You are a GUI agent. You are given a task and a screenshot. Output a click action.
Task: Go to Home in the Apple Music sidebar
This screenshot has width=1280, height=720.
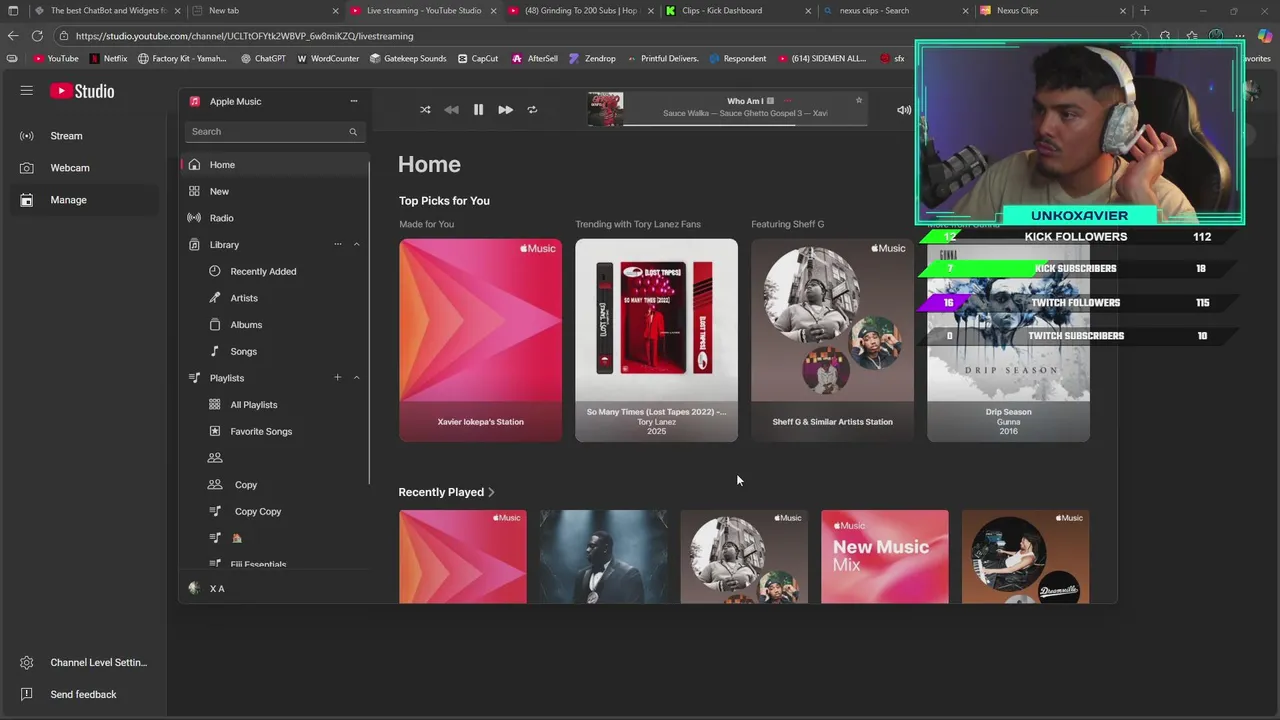point(275,165)
